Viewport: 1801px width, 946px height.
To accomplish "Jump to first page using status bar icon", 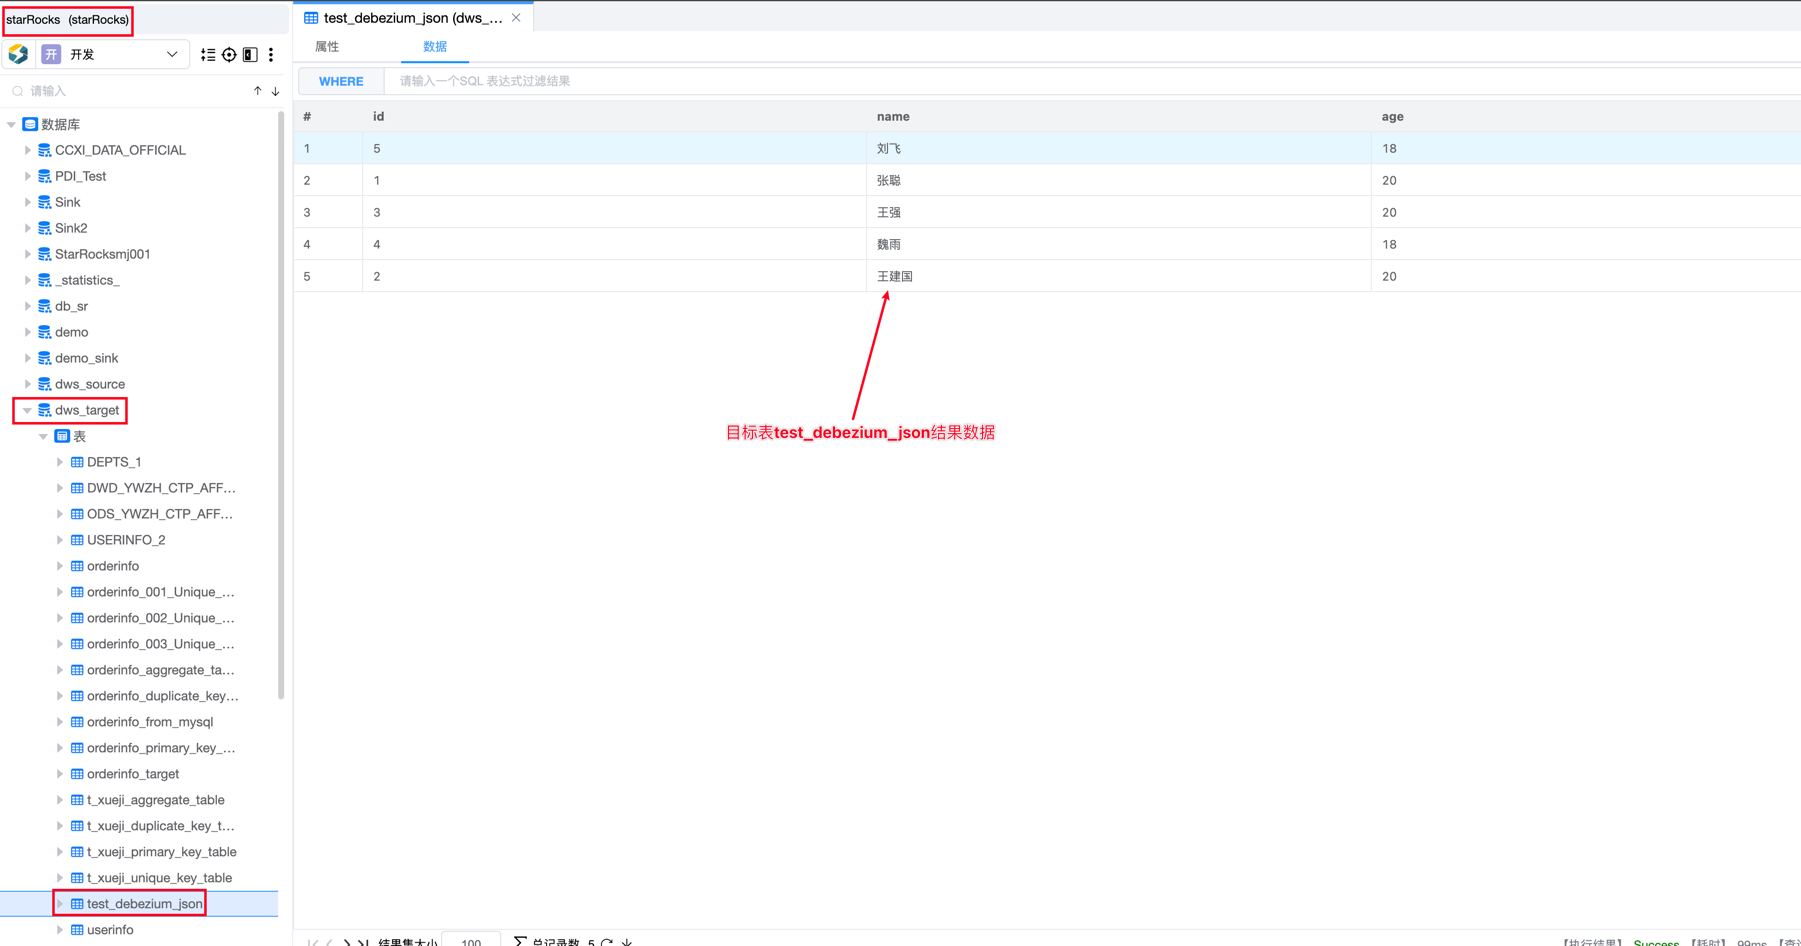I will tap(314, 941).
